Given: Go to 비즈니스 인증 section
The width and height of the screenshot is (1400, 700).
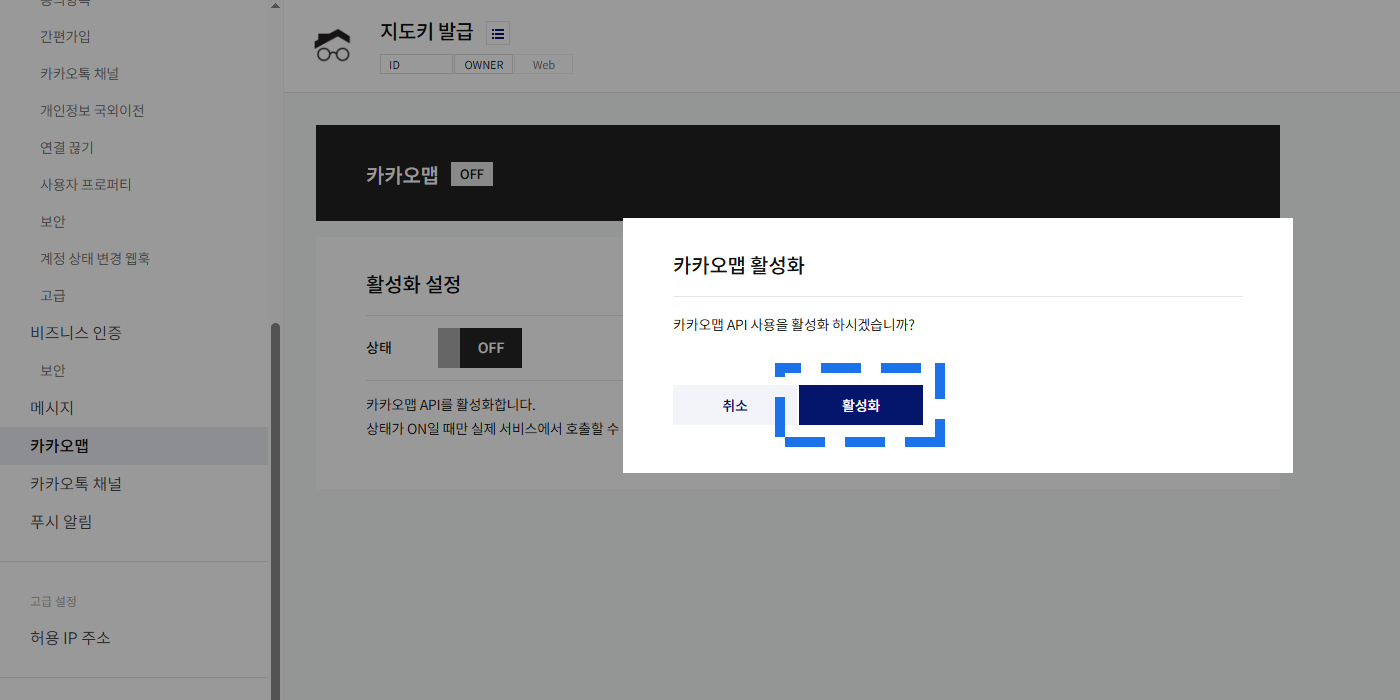Looking at the screenshot, I should coord(76,333).
